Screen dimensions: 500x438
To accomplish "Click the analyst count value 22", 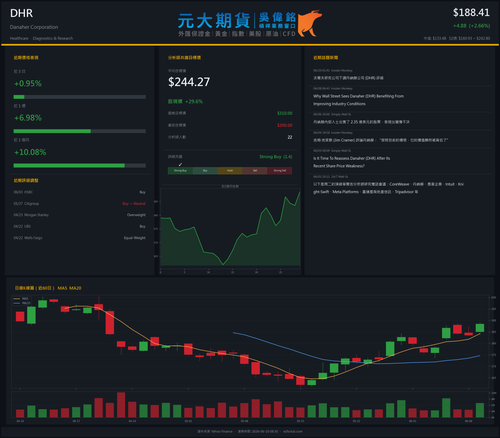I will coord(290,137).
